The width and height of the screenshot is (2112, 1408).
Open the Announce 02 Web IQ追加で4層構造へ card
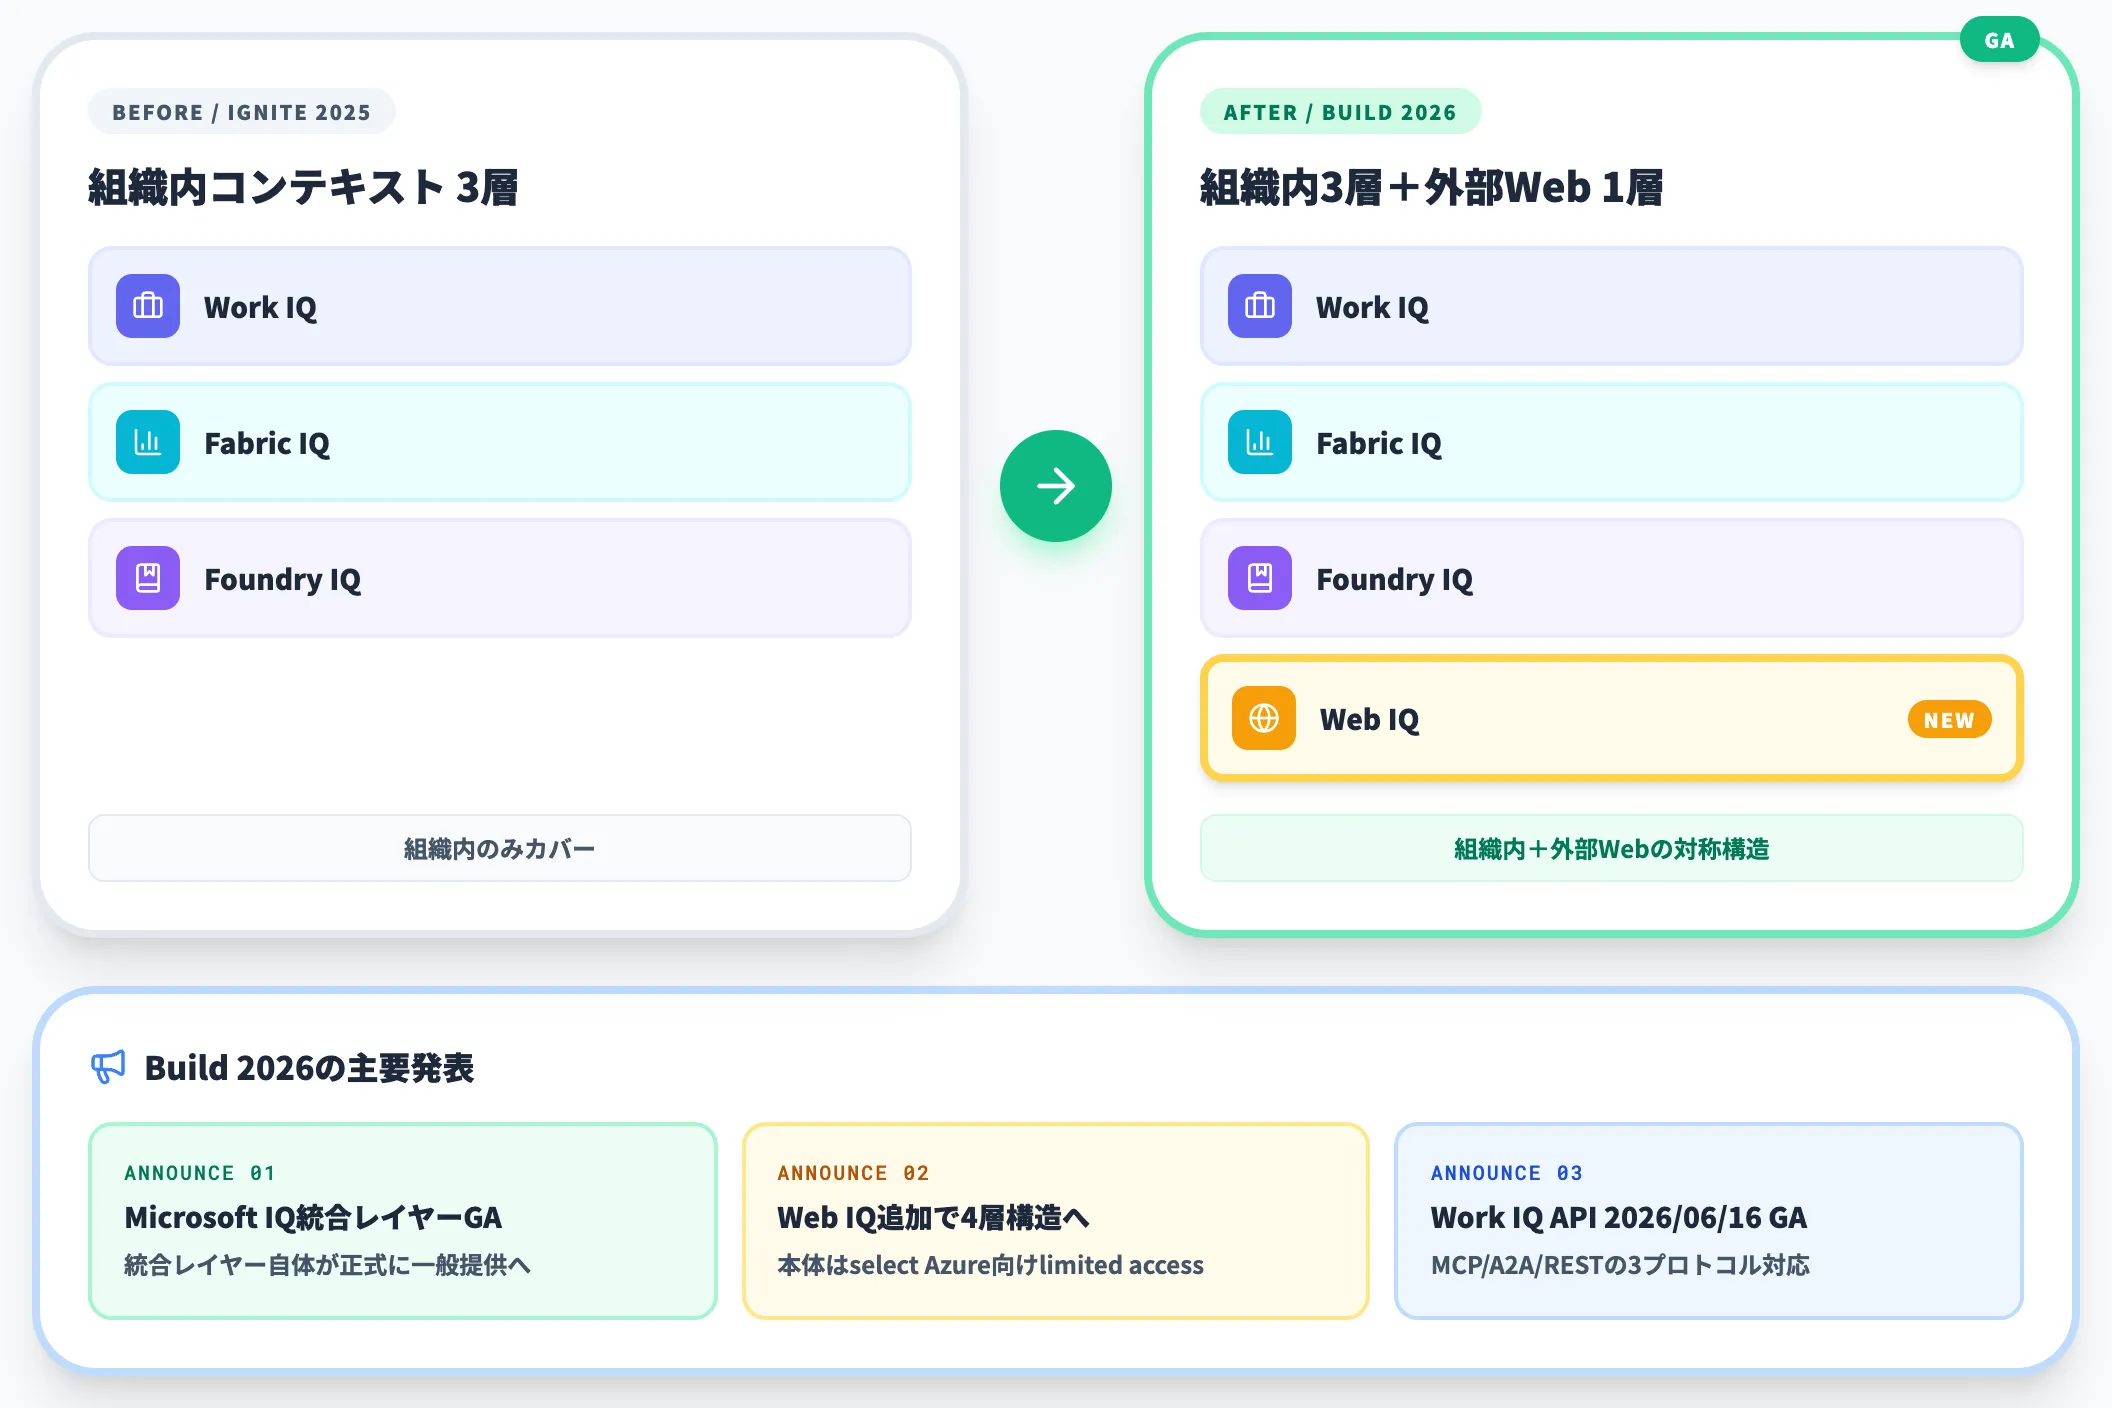click(1055, 1221)
